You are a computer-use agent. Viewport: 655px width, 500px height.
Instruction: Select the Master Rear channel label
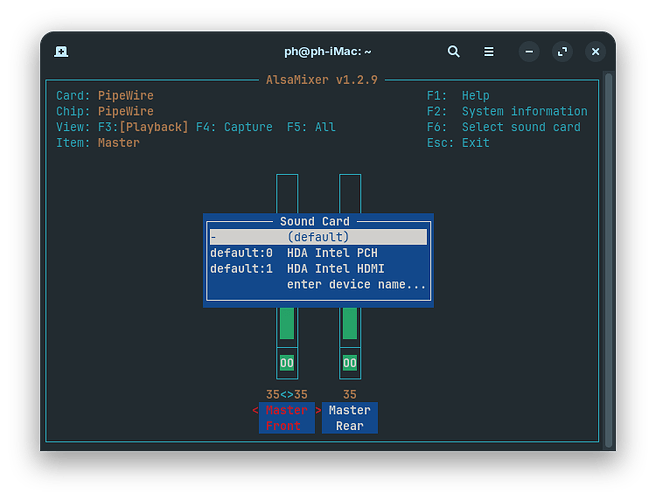pyautogui.click(x=350, y=418)
